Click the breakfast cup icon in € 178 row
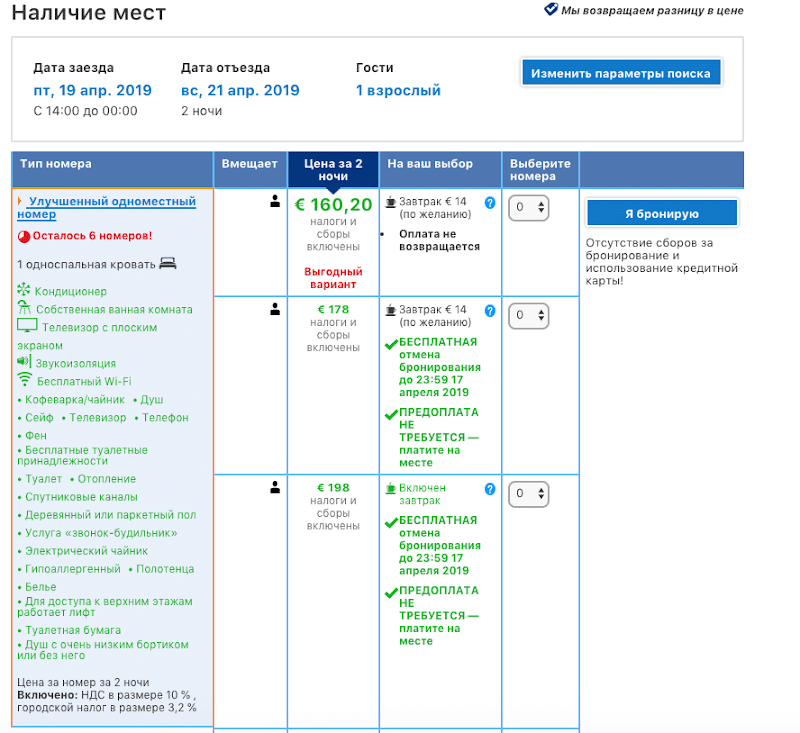This screenshot has width=800, height=733. 391,310
